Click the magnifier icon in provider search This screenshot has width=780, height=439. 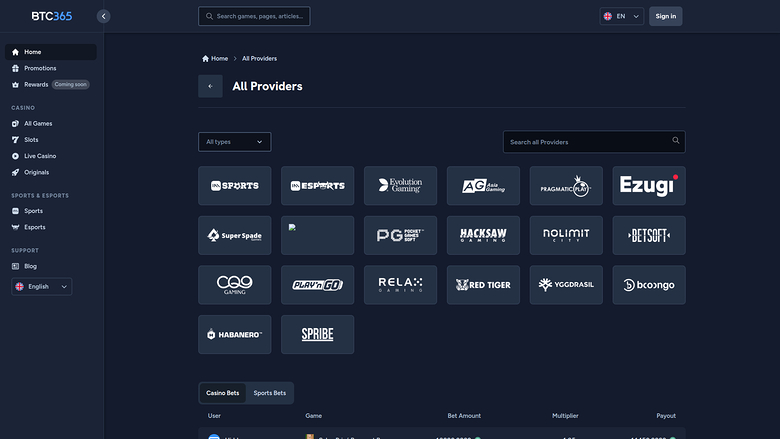[676, 141]
